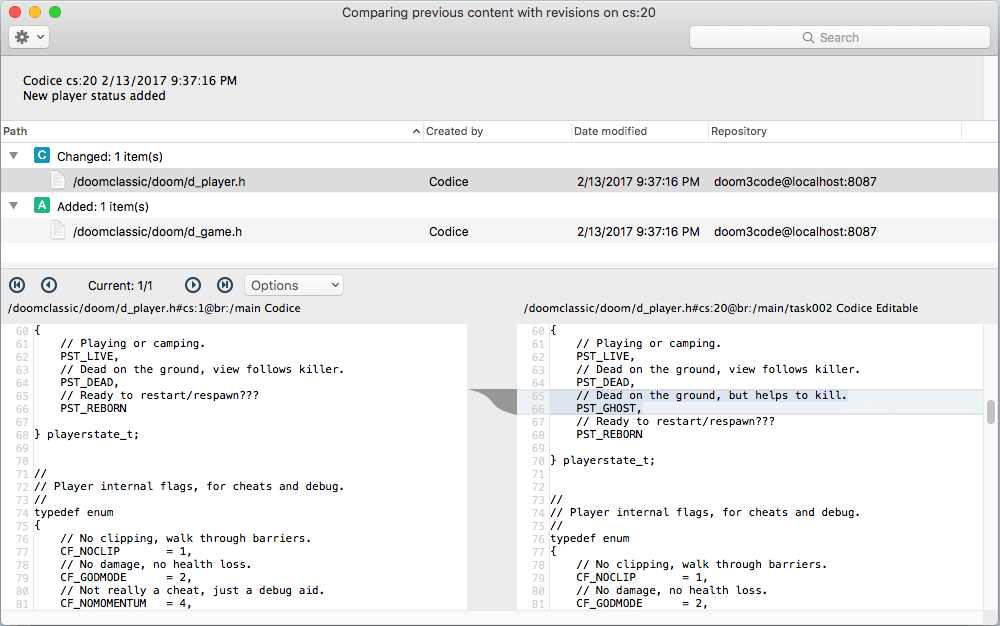This screenshot has width=1000, height=626.
Task: Click 'PST_LIVE,' in the right pane
Action: pos(605,356)
